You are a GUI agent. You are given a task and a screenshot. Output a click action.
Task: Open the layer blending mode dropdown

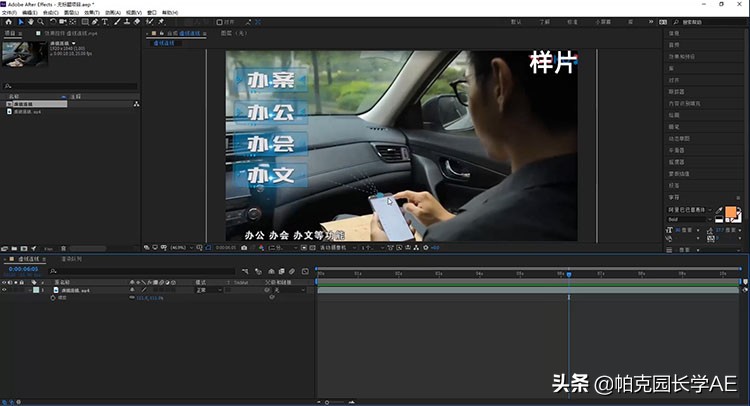click(x=209, y=290)
